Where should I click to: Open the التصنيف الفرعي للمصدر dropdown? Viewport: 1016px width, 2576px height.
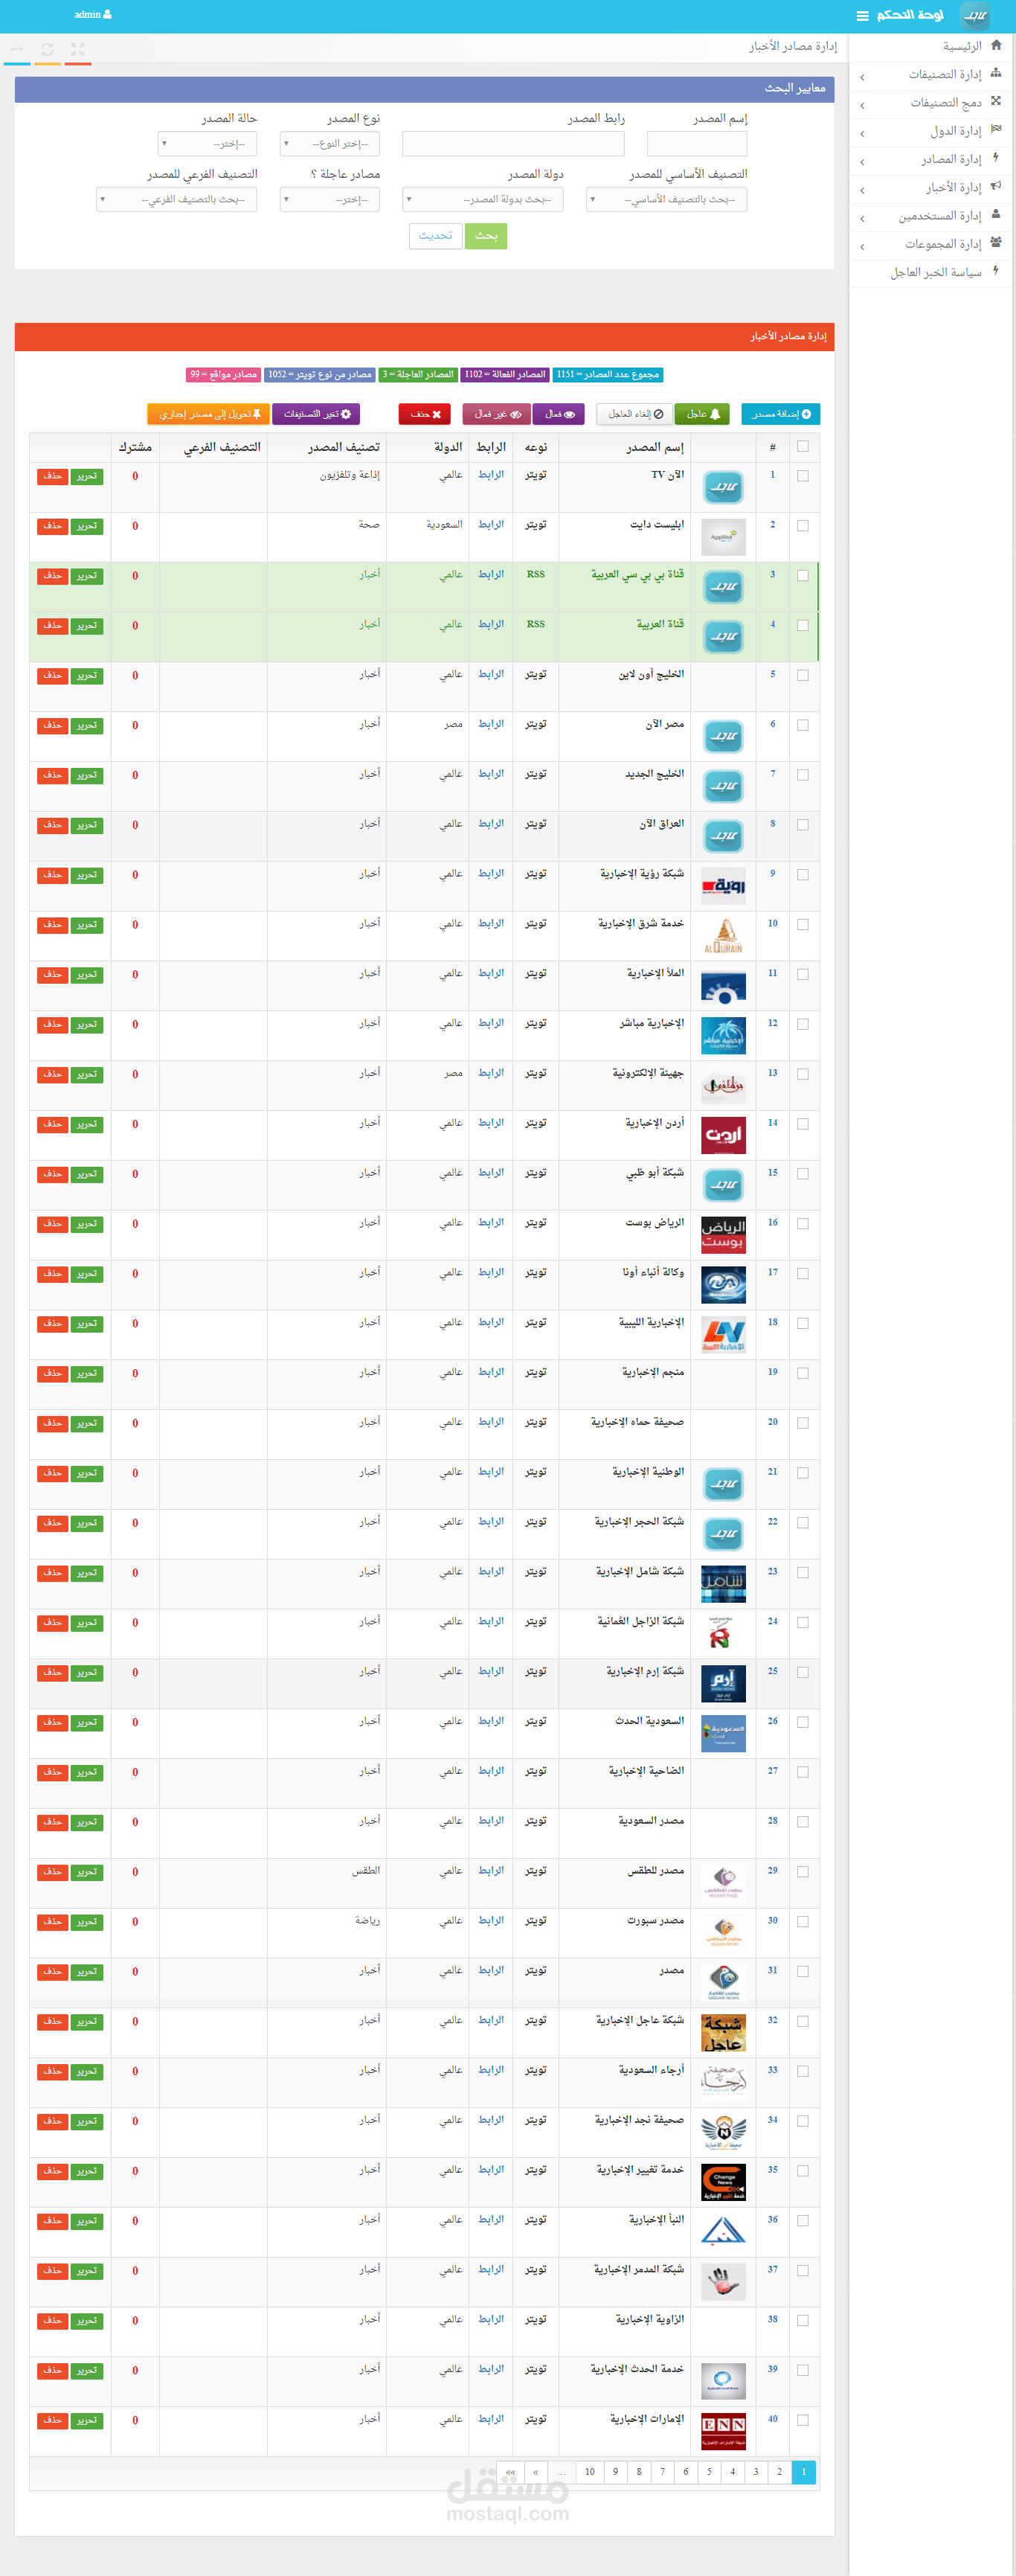(177, 200)
